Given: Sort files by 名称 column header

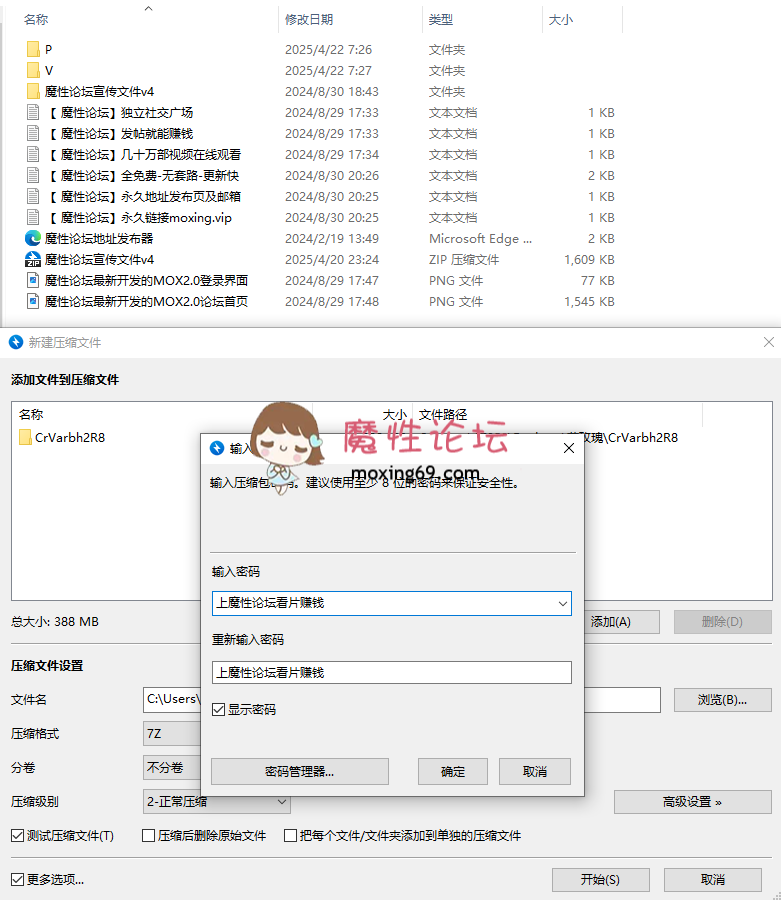Looking at the screenshot, I should [36, 20].
